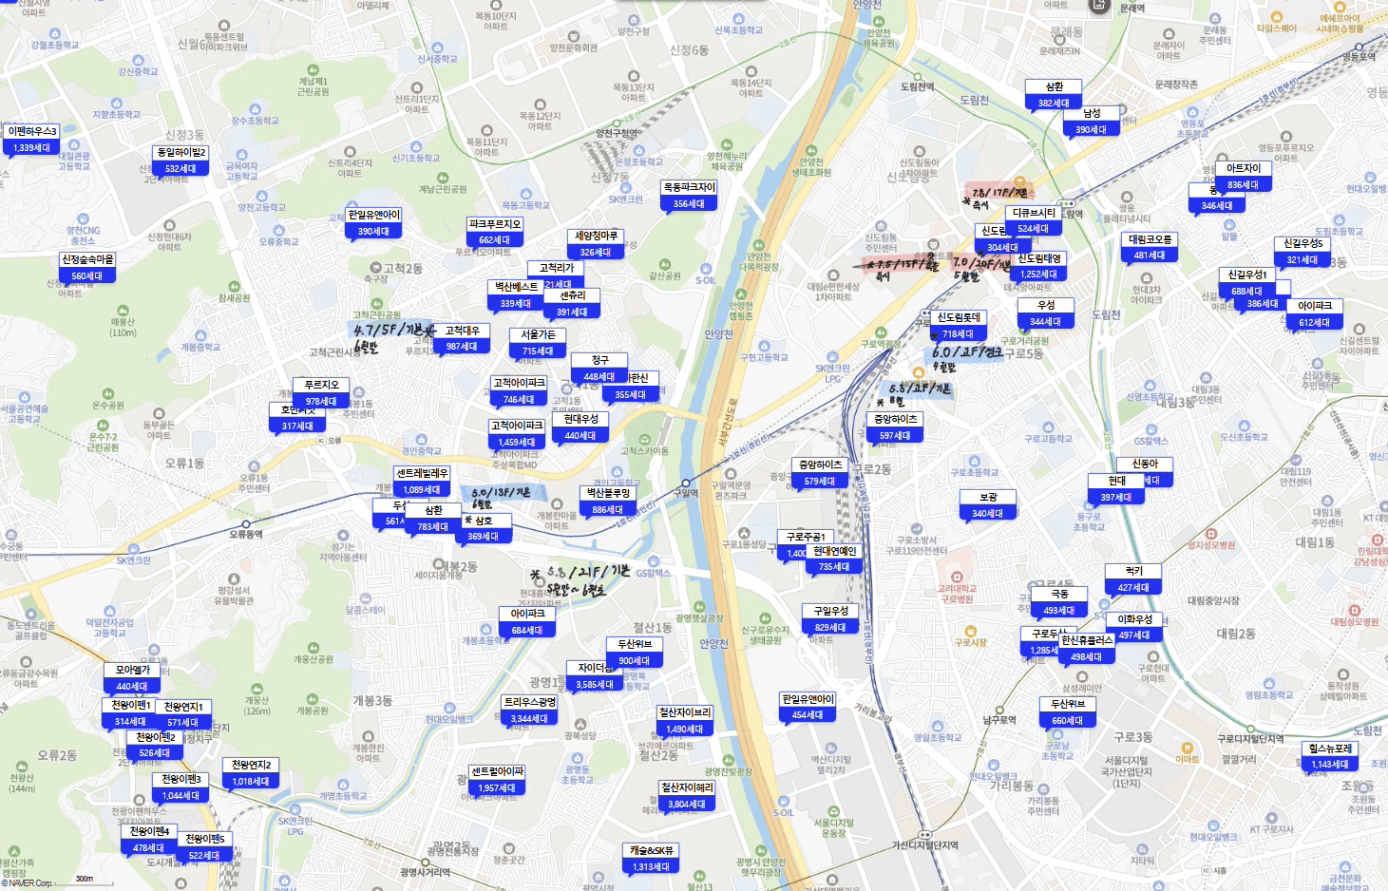The width and height of the screenshot is (1388, 891).
Task: Open the 대림코오롱 481세대 marker
Action: pos(1149,247)
